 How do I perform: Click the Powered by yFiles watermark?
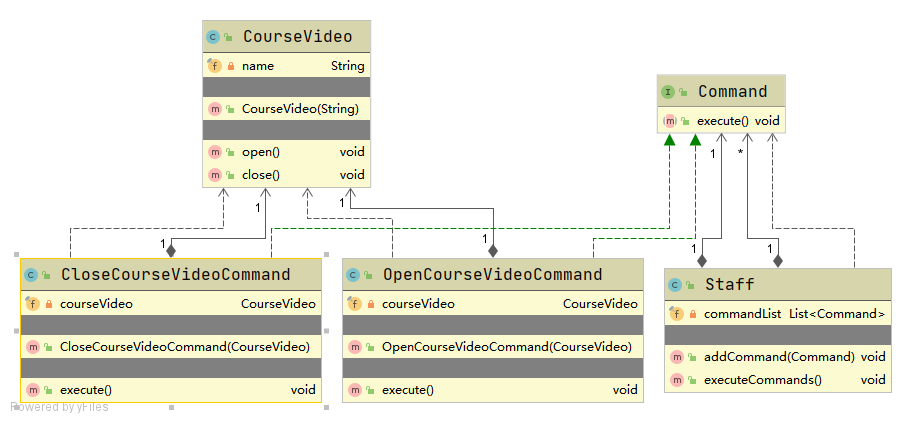coord(59,407)
